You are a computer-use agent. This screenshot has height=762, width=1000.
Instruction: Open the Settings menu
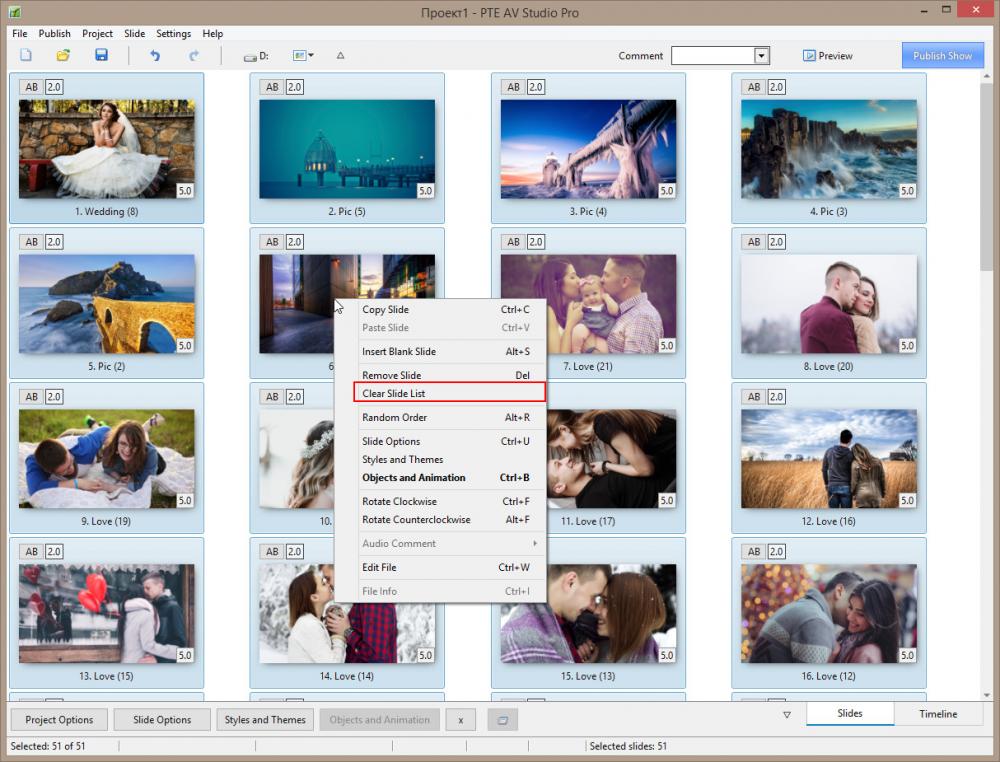173,33
